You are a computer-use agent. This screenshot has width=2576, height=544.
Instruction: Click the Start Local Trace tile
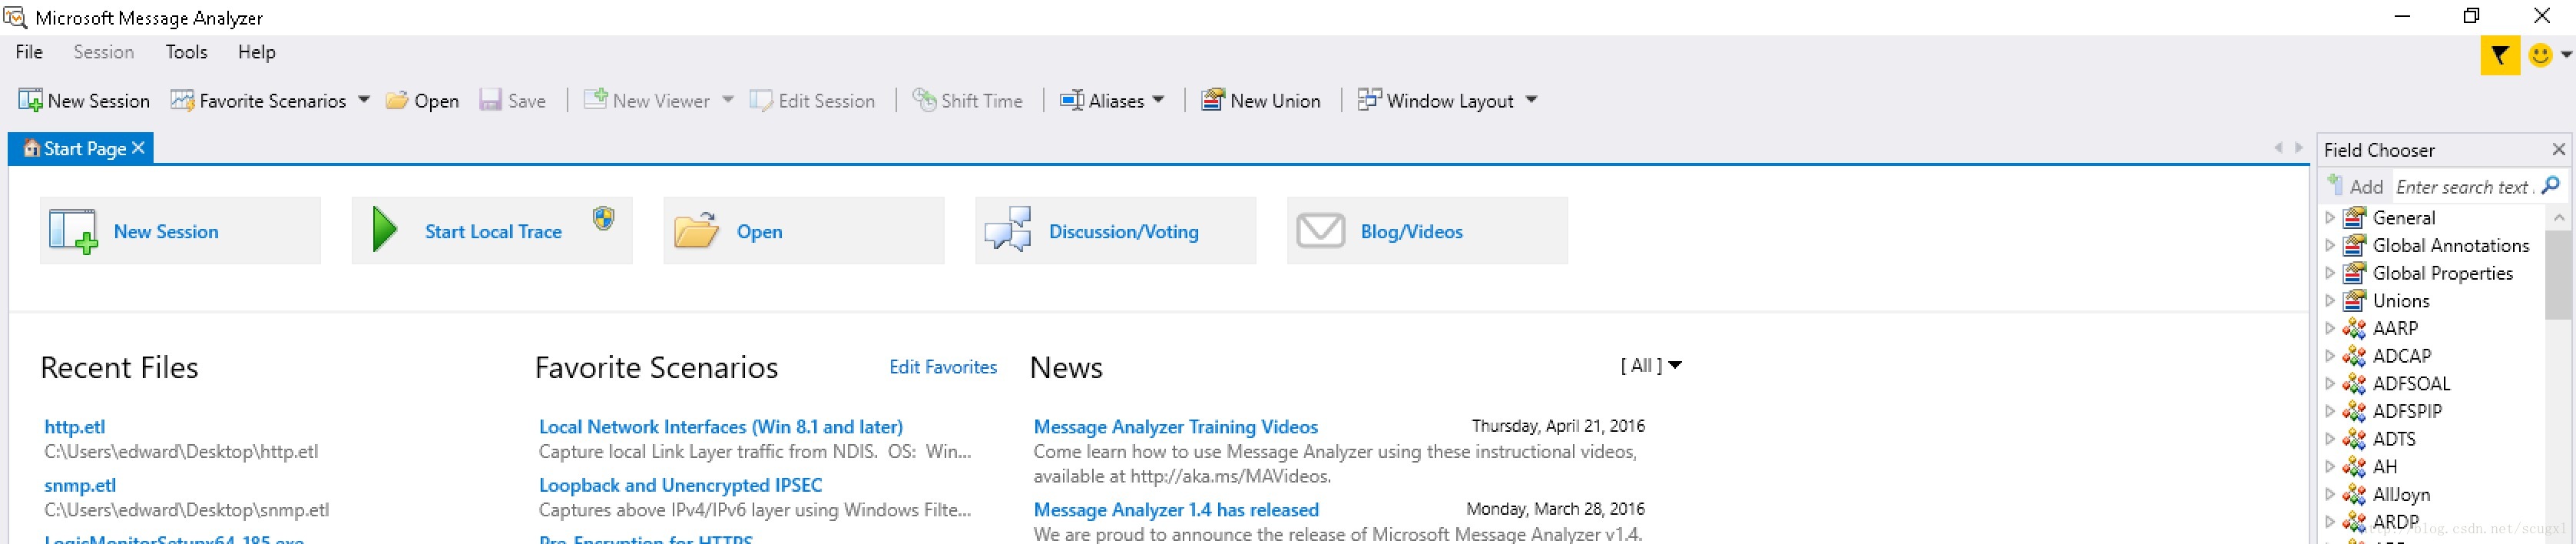492,231
